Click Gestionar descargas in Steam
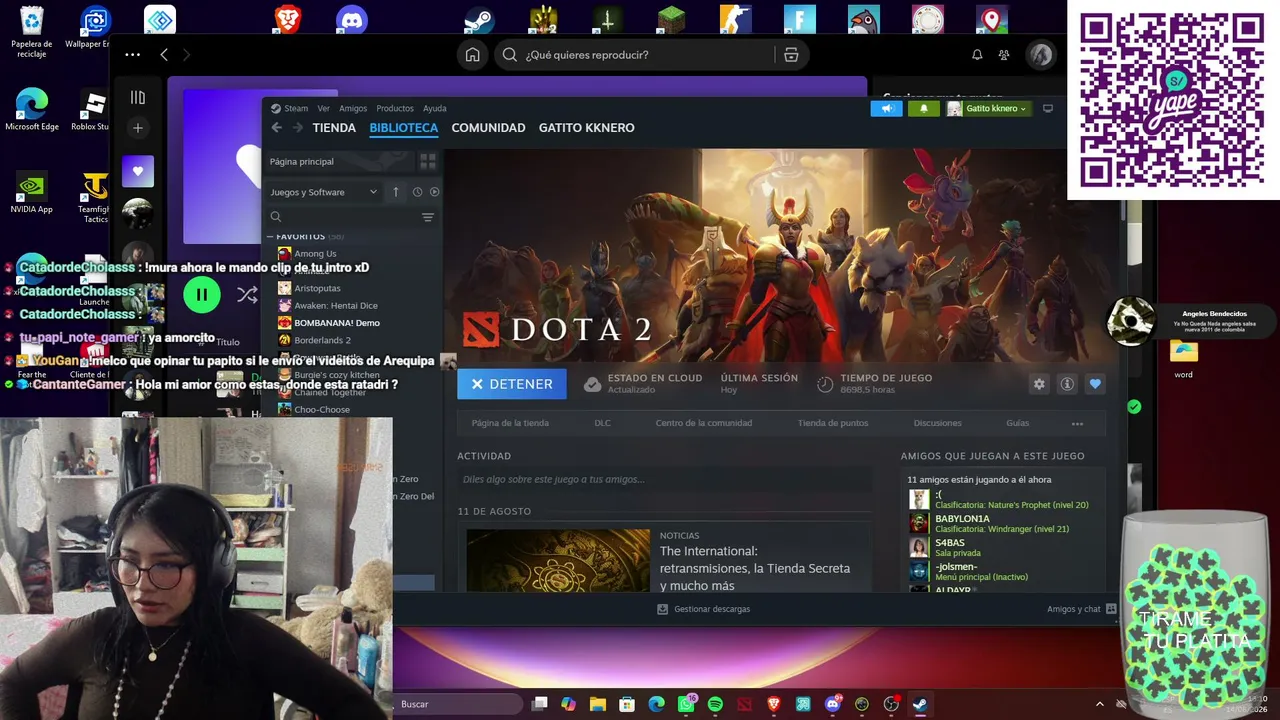Image resolution: width=1280 pixels, height=720 pixels. [704, 609]
